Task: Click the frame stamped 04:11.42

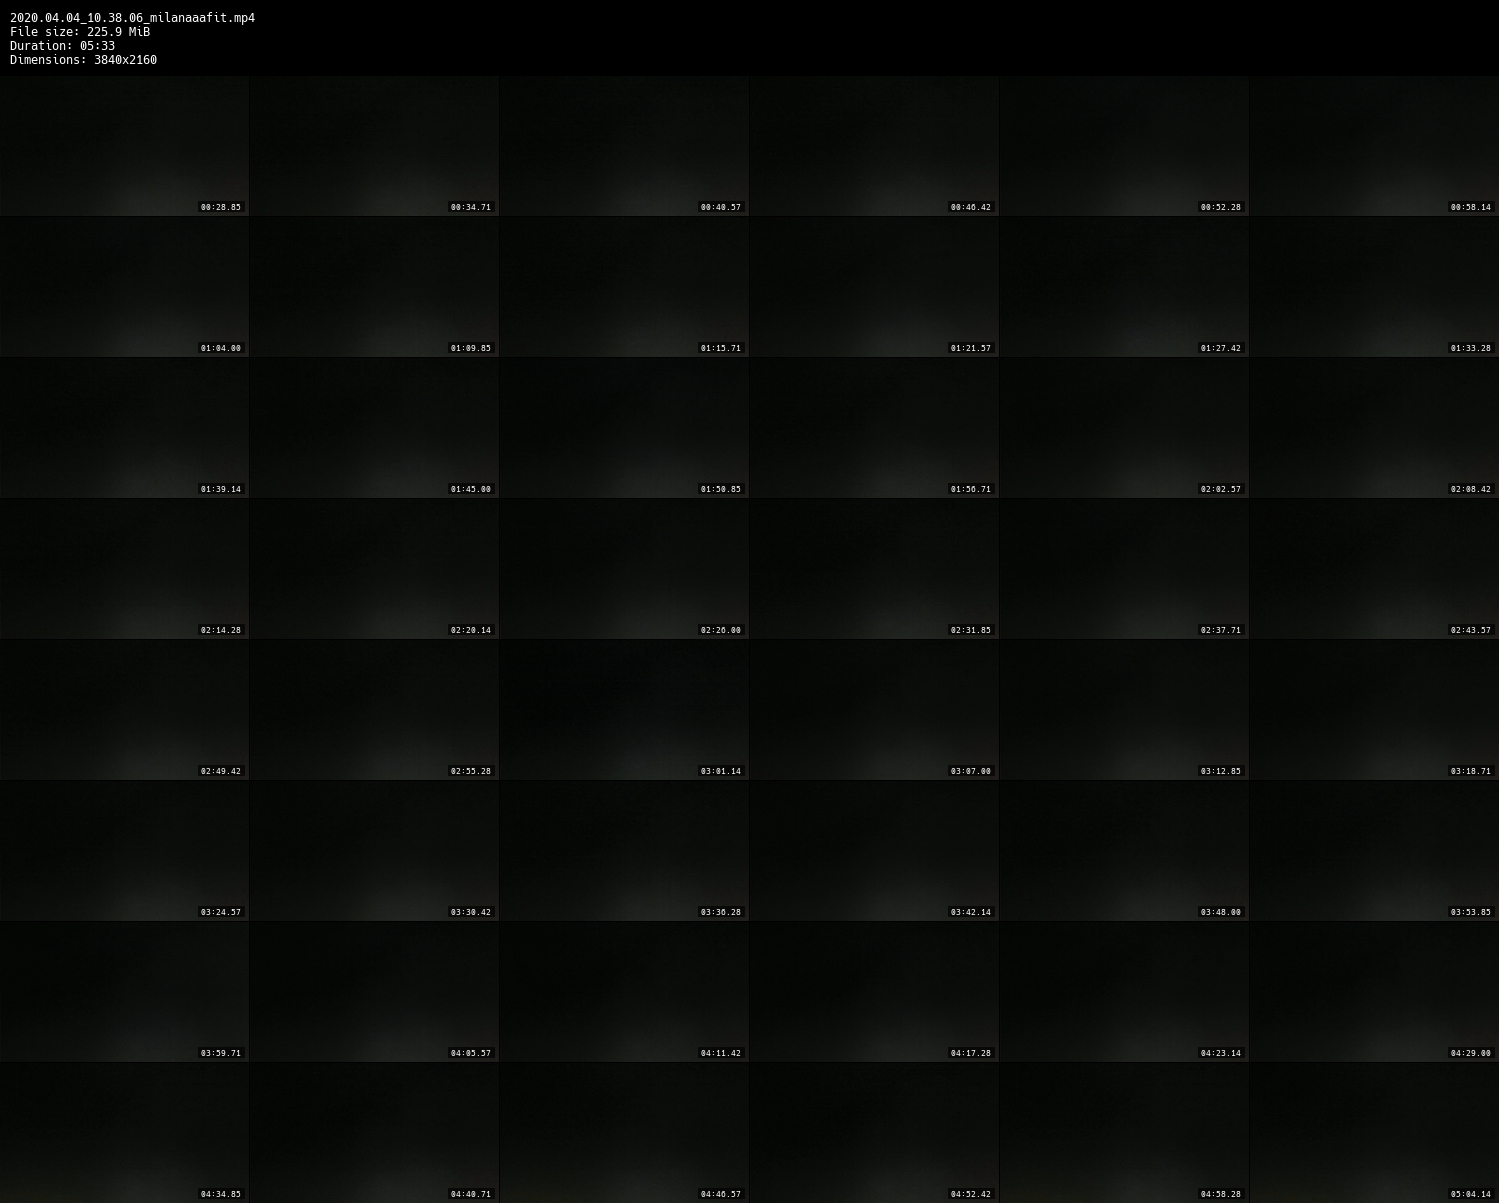Action: (624, 992)
